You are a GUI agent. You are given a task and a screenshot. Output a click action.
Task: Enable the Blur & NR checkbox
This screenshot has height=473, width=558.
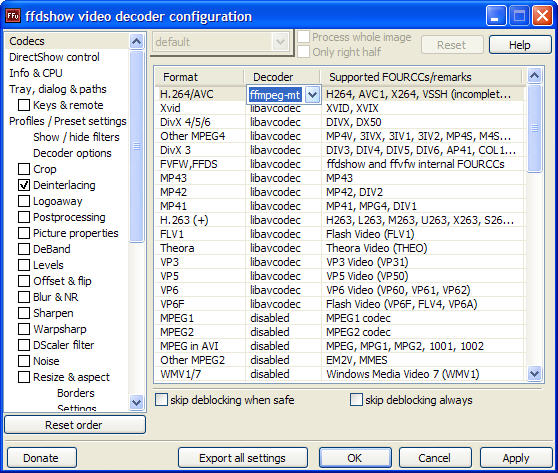[x=24, y=297]
